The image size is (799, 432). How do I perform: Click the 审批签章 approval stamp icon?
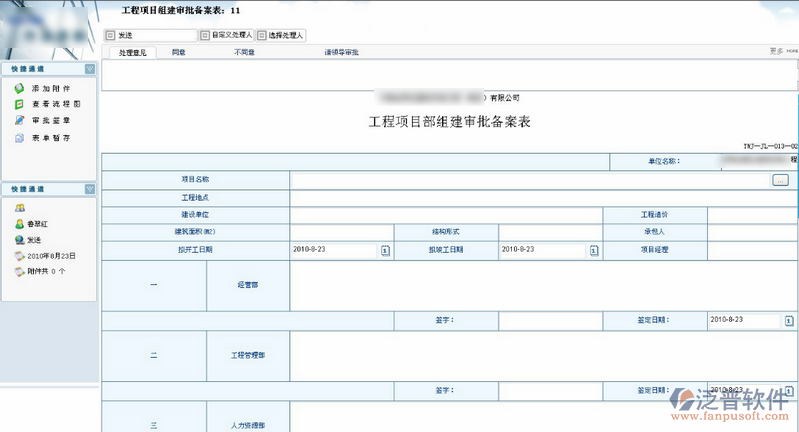pyautogui.click(x=20, y=120)
